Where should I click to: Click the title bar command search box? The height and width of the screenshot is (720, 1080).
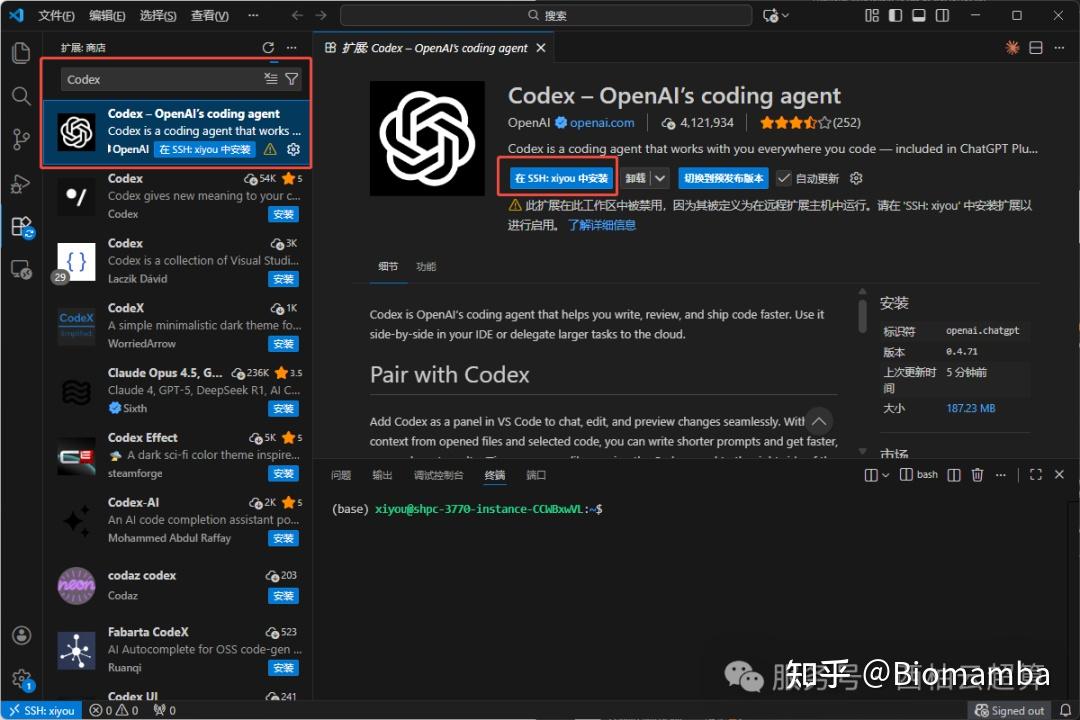[x=546, y=15]
